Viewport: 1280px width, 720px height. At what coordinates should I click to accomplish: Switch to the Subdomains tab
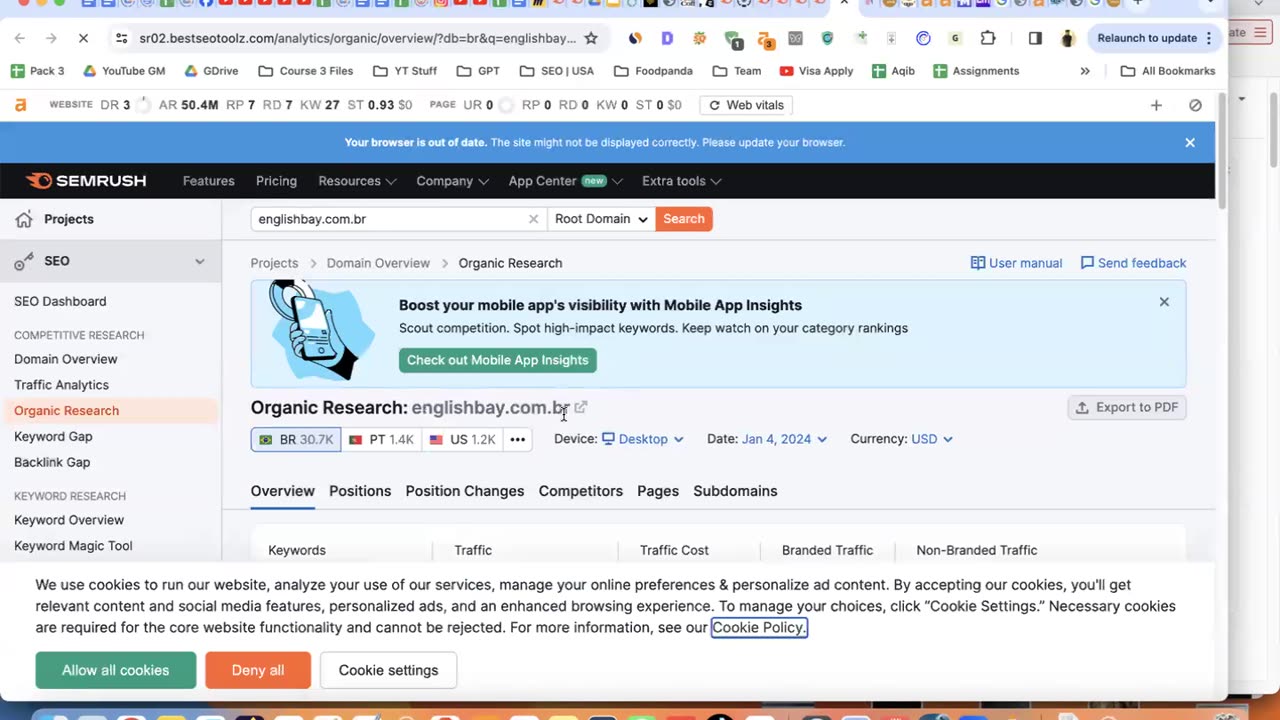point(735,491)
